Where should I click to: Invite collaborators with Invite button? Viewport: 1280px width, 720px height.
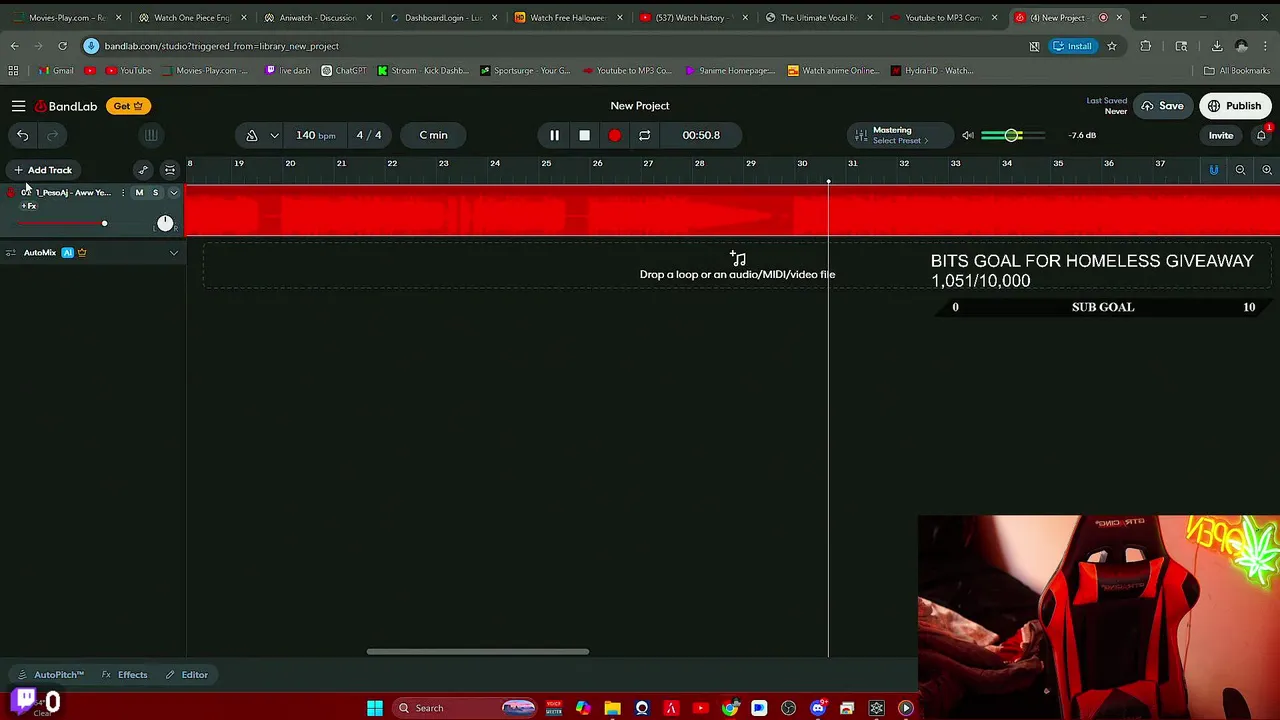1220,135
